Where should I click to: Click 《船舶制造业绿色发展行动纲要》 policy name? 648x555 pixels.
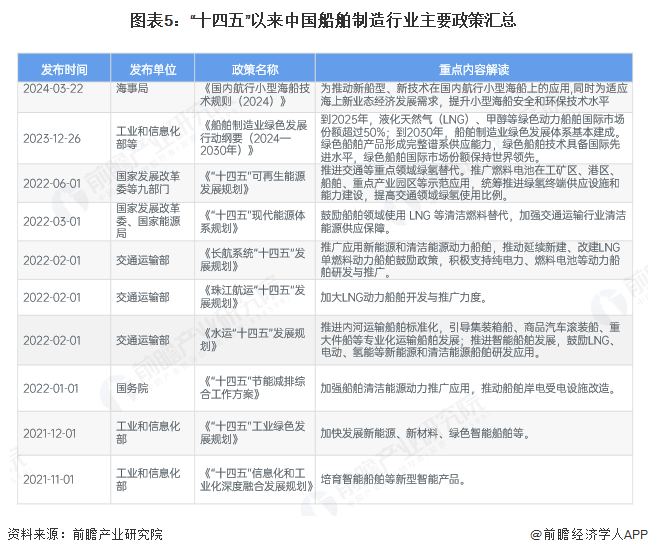click(255, 138)
